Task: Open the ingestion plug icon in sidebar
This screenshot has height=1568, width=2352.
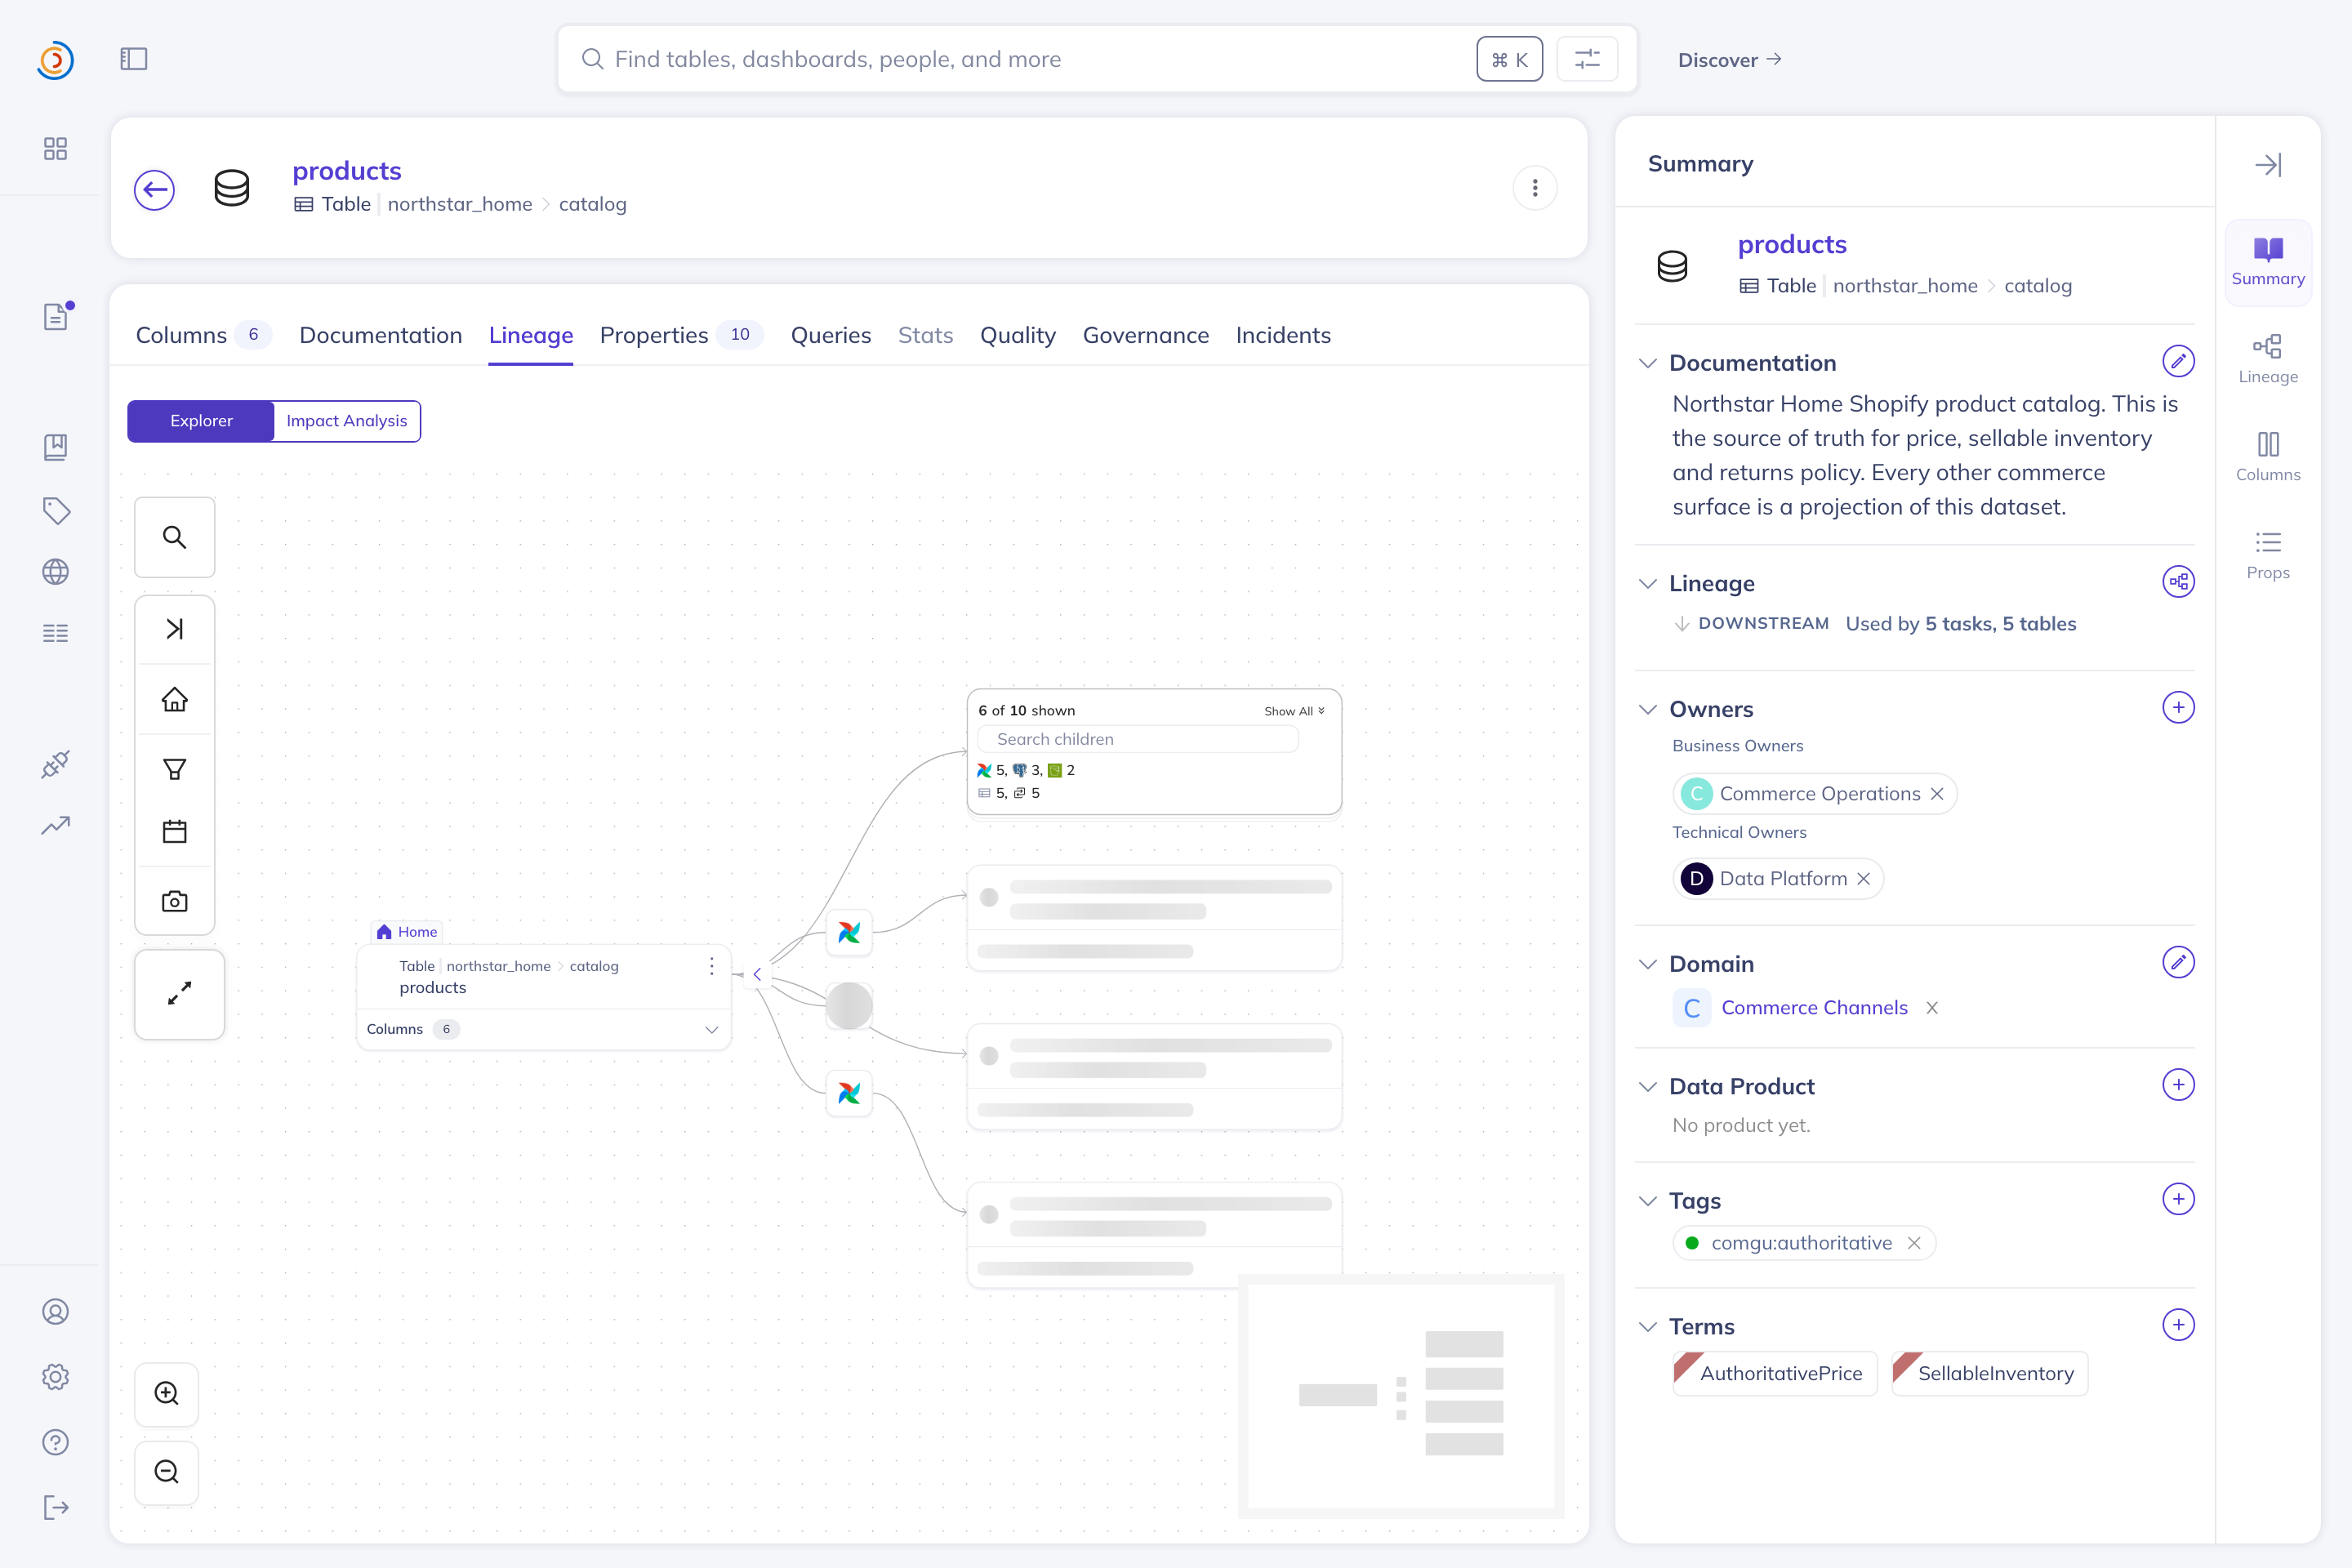Action: point(55,764)
